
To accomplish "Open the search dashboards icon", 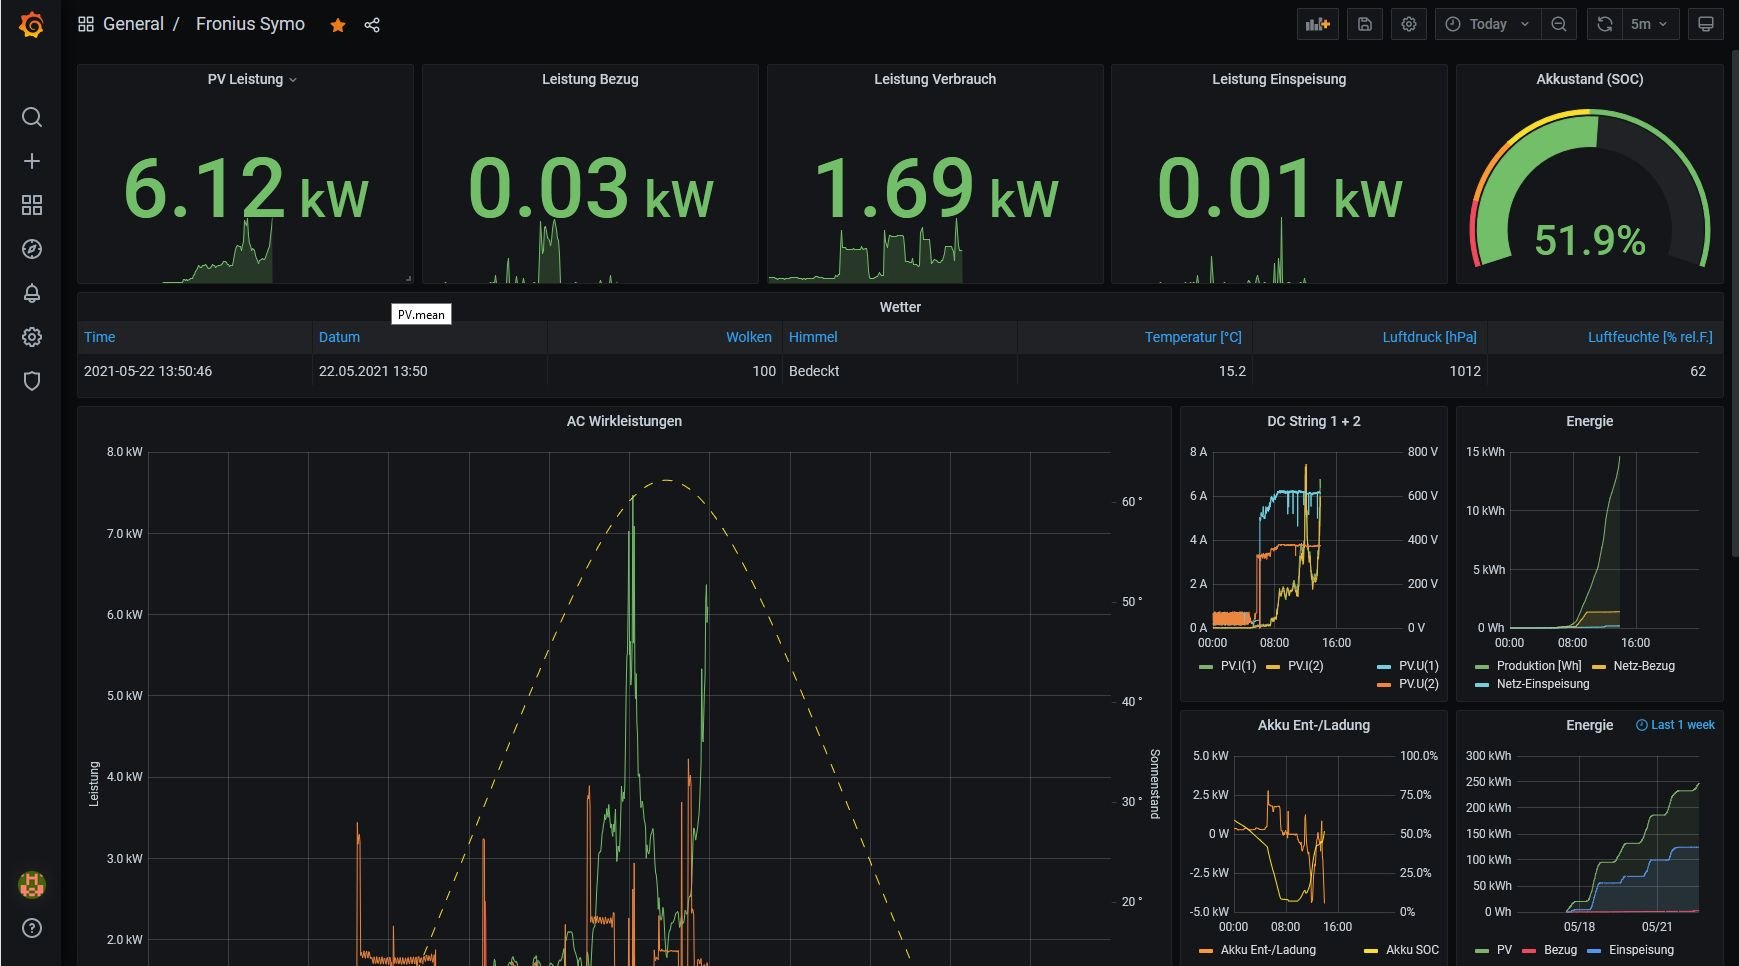I will point(32,117).
